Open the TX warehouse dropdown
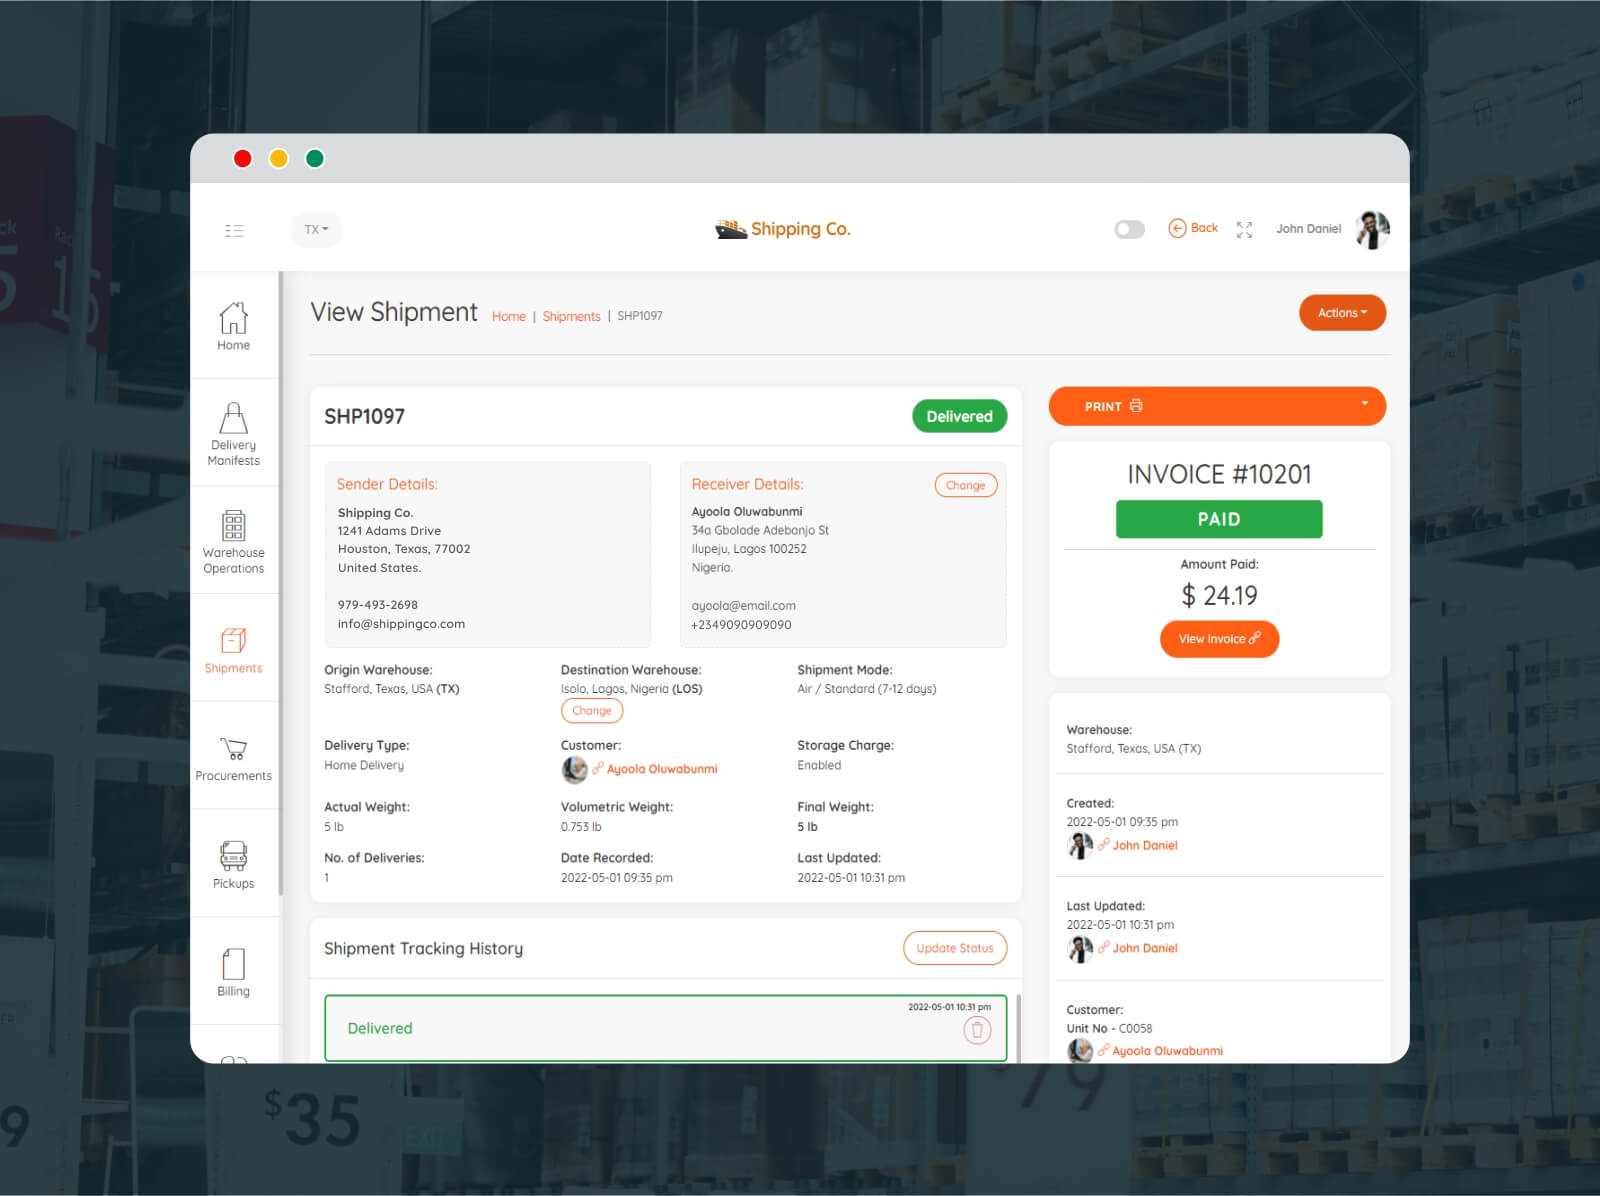 click(x=316, y=230)
